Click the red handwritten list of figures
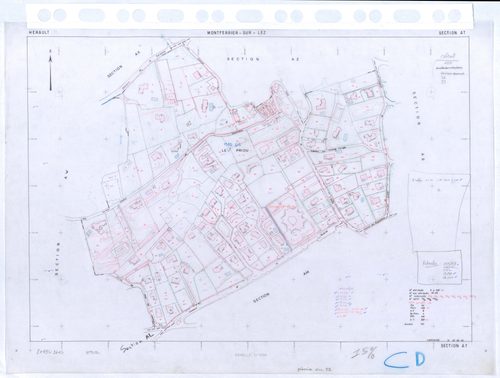The height and width of the screenshot is (378, 500). pyautogui.click(x=350, y=303)
